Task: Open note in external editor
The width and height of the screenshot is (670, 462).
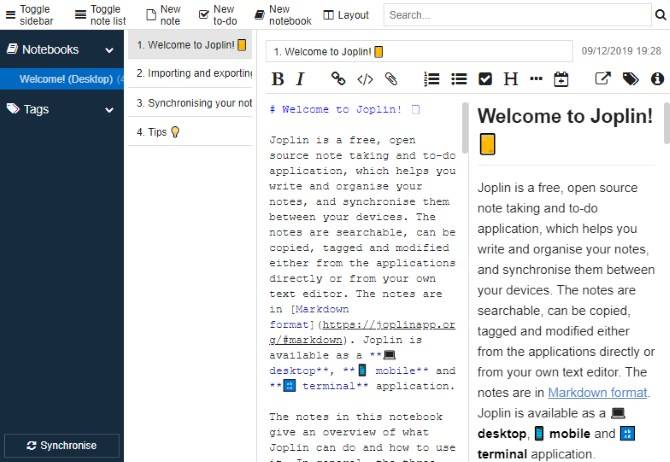Action: click(603, 79)
